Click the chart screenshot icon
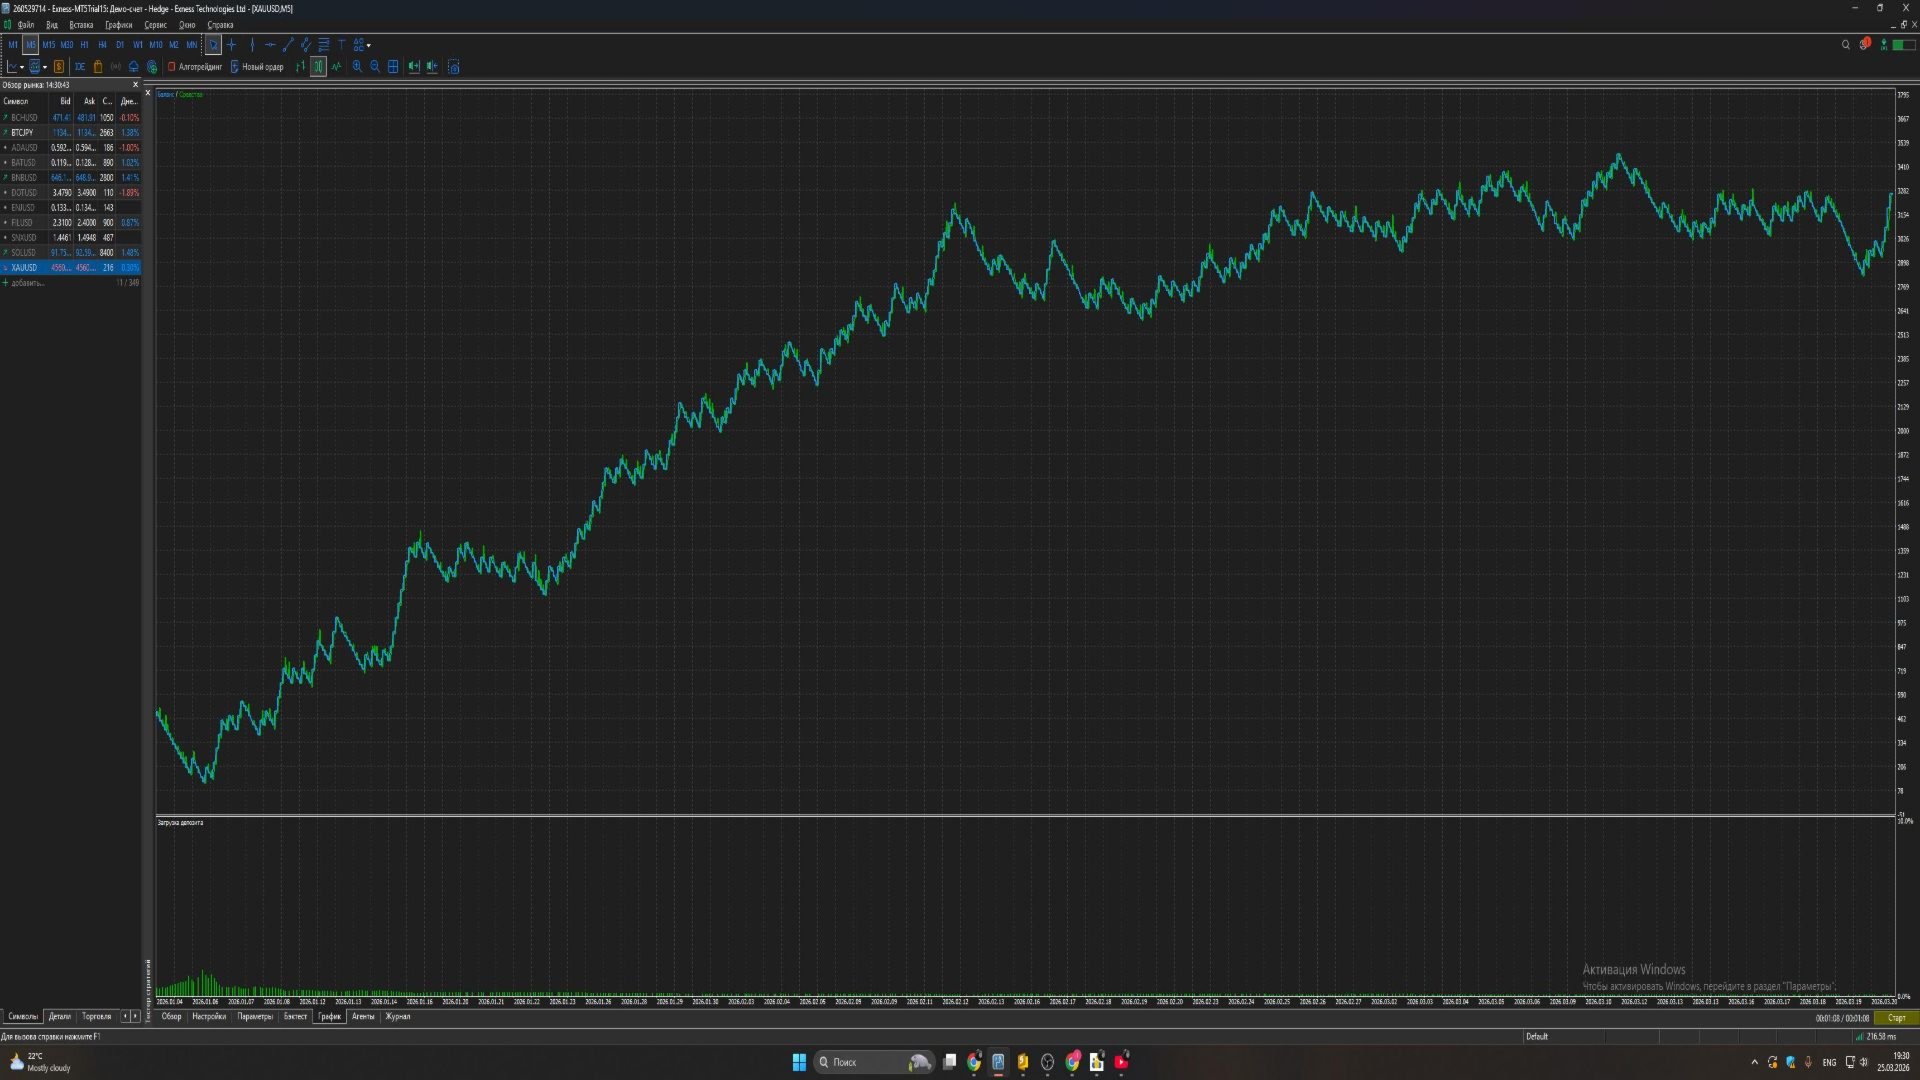This screenshot has width=1920, height=1080. 454,67
